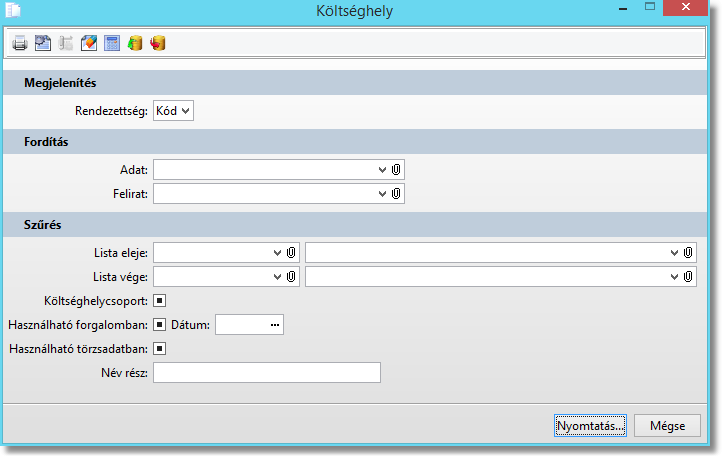This screenshot has width=722, height=458.
Task: Open the Dátum picker ellipsis button
Action: coord(275,325)
